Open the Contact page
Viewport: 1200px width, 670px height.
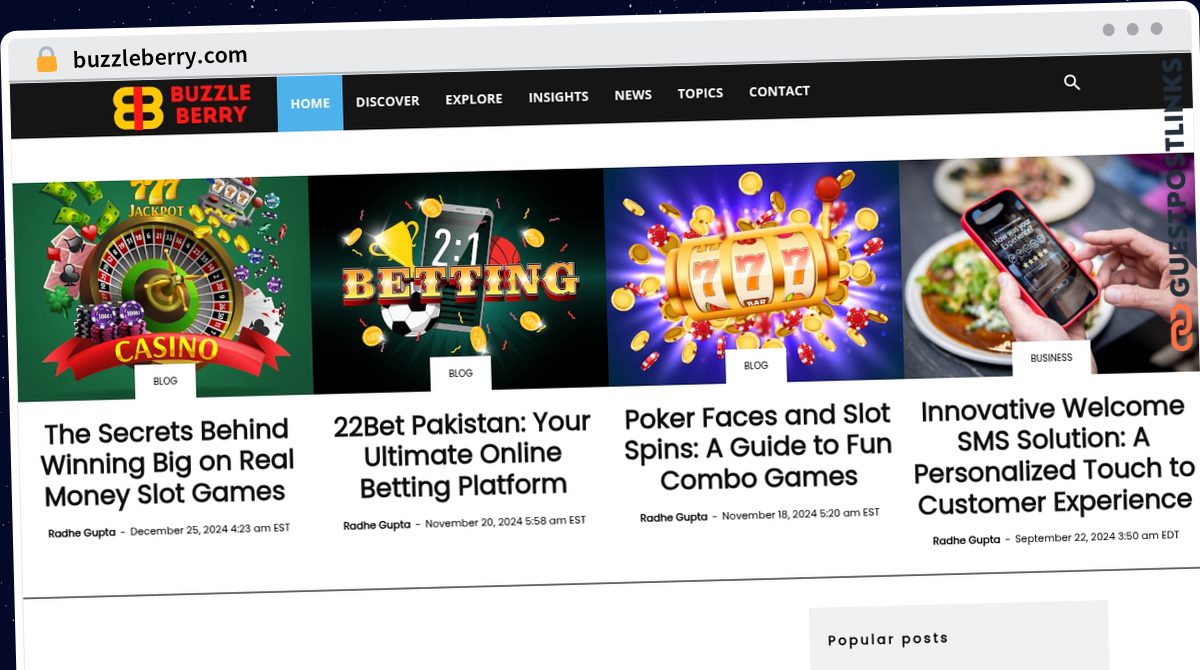click(x=779, y=91)
